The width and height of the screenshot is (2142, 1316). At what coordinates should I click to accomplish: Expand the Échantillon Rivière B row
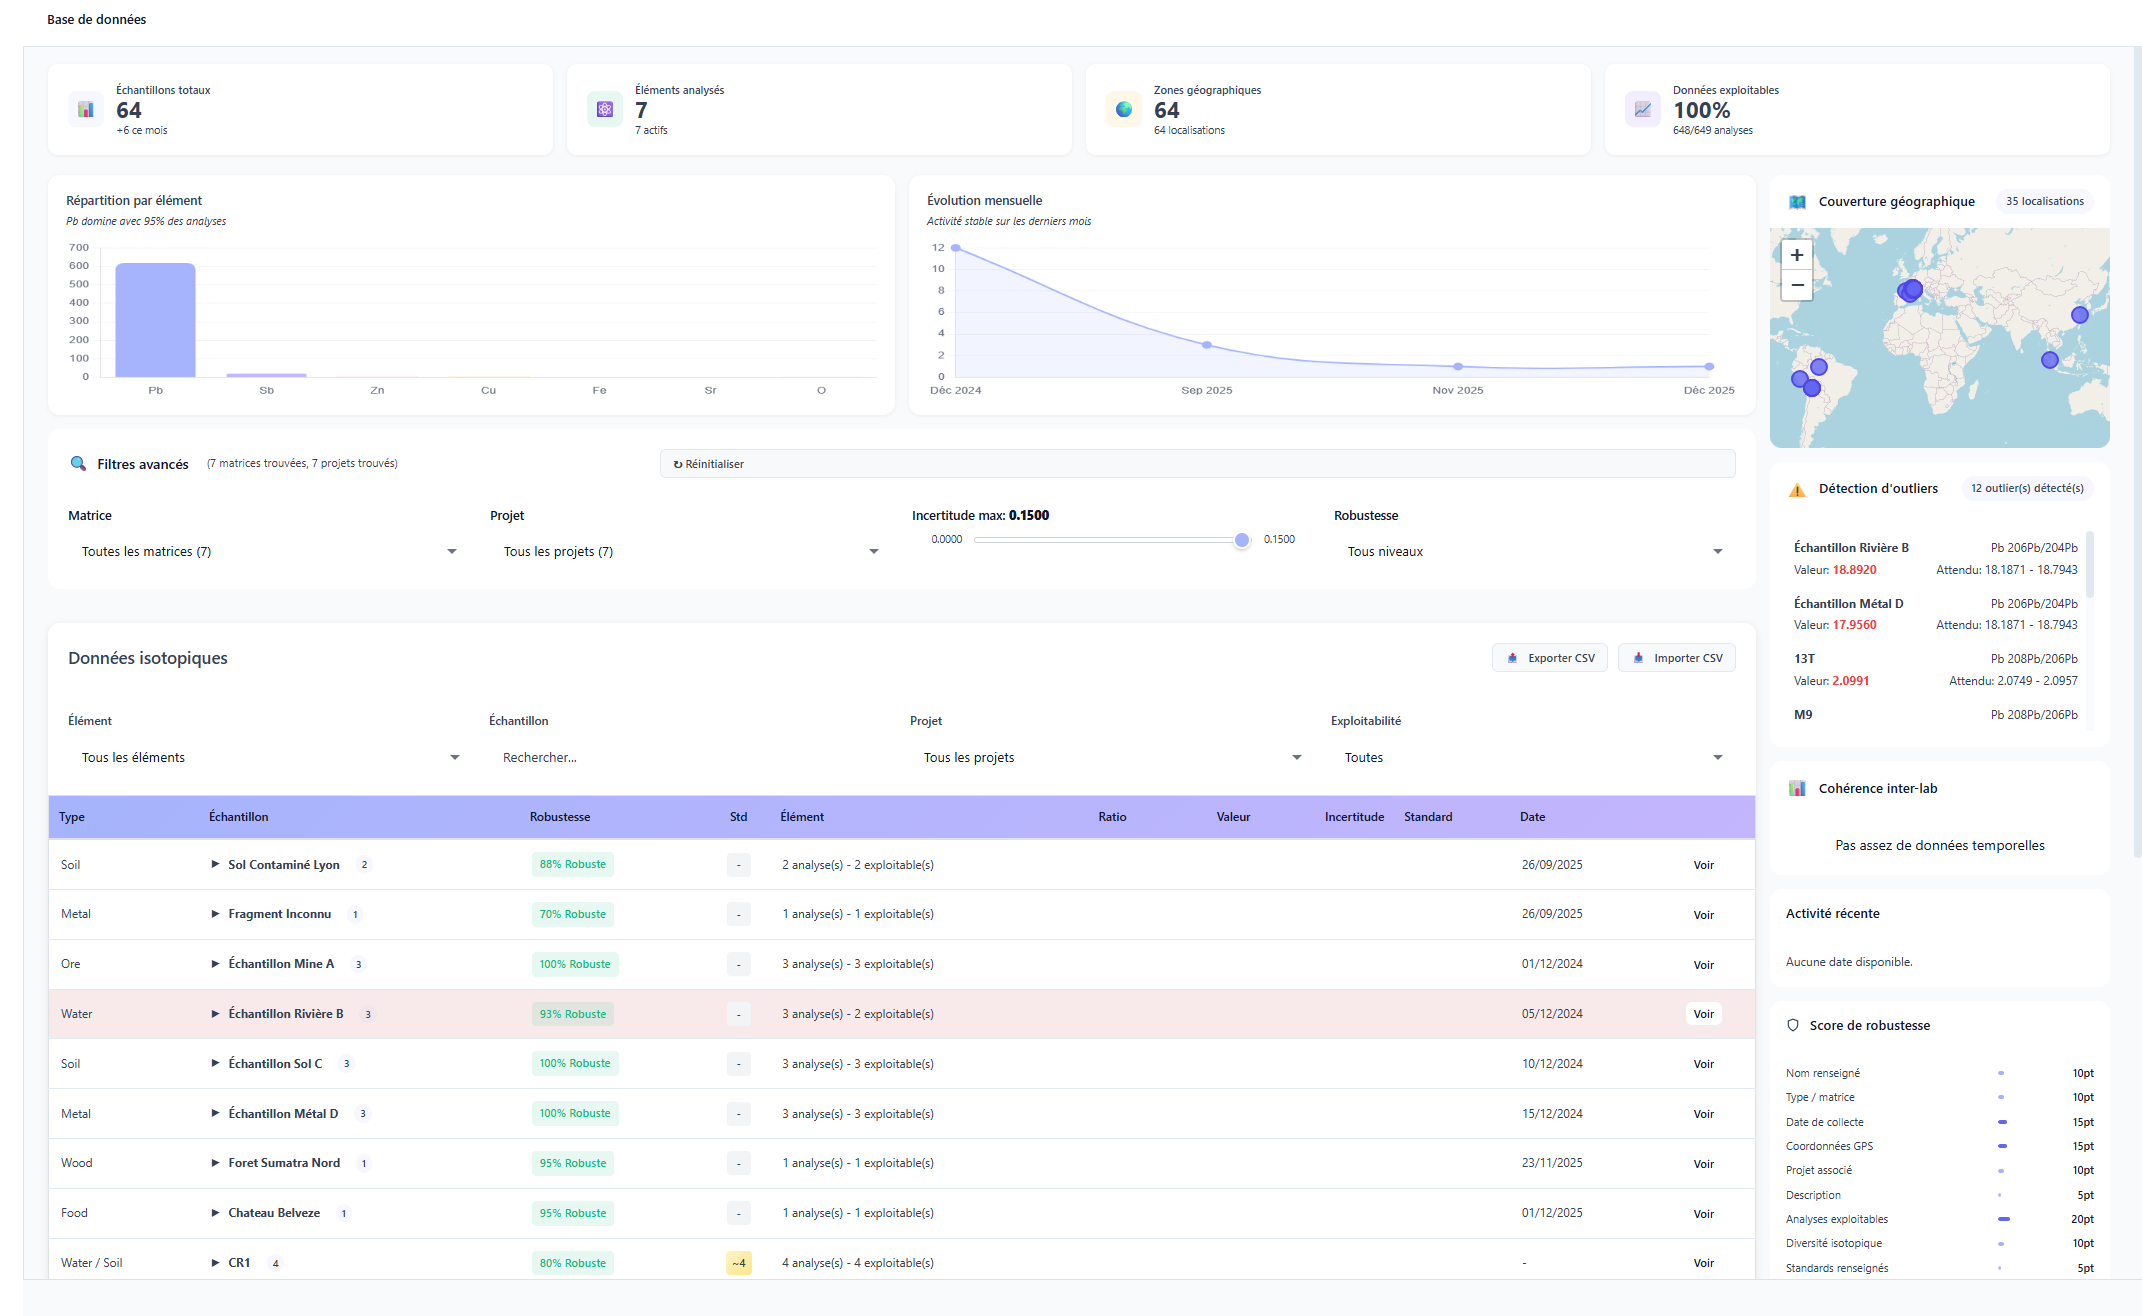coord(215,1014)
